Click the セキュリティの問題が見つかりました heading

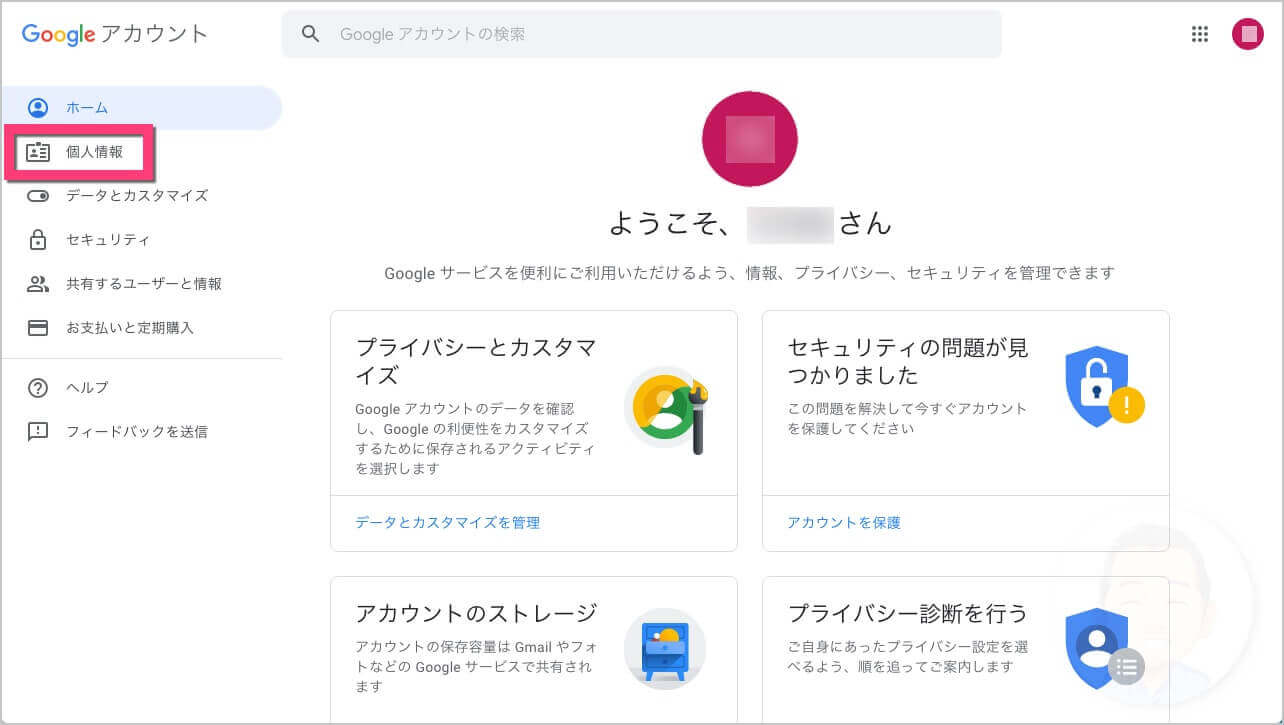[908, 362]
